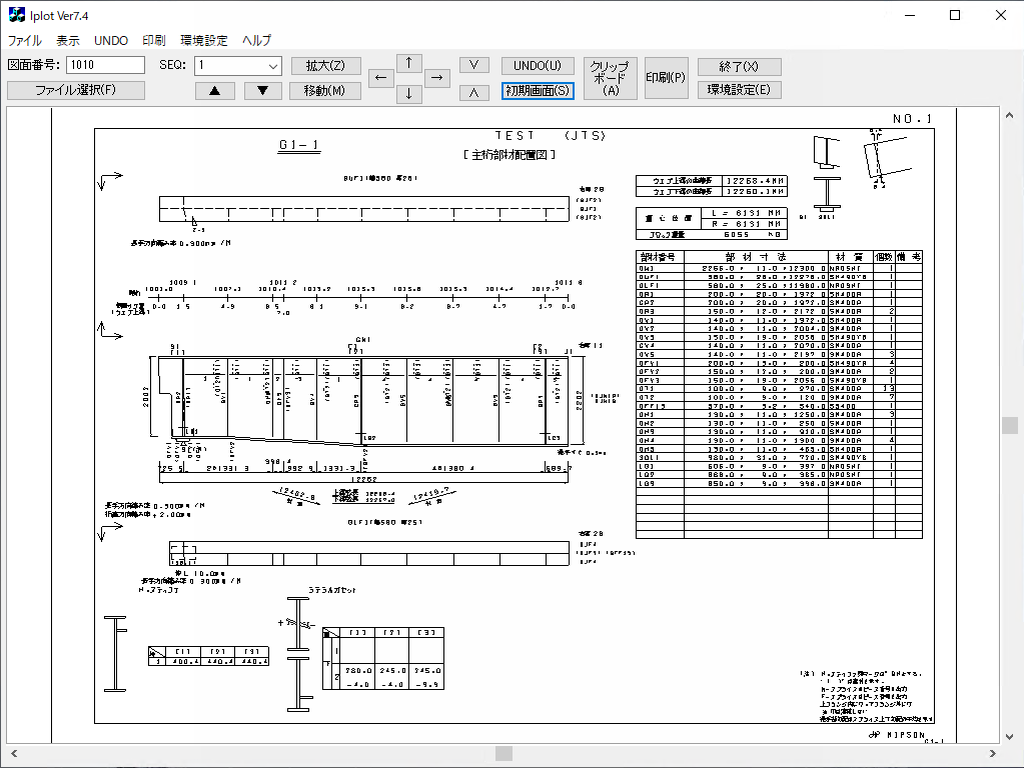The image size is (1024, 768).
Task: Click the クリップボード(A) button
Action: click(x=609, y=78)
